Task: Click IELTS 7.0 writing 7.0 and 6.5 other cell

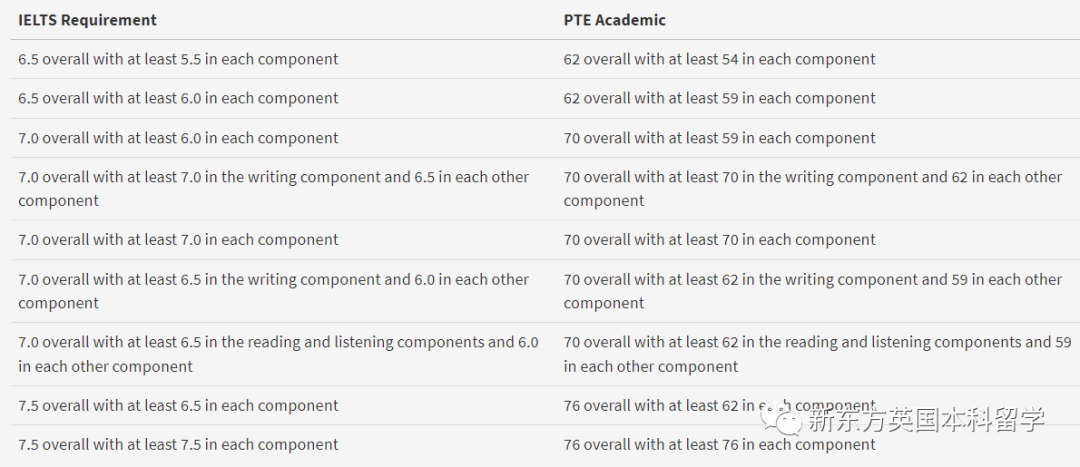Action: [273, 189]
